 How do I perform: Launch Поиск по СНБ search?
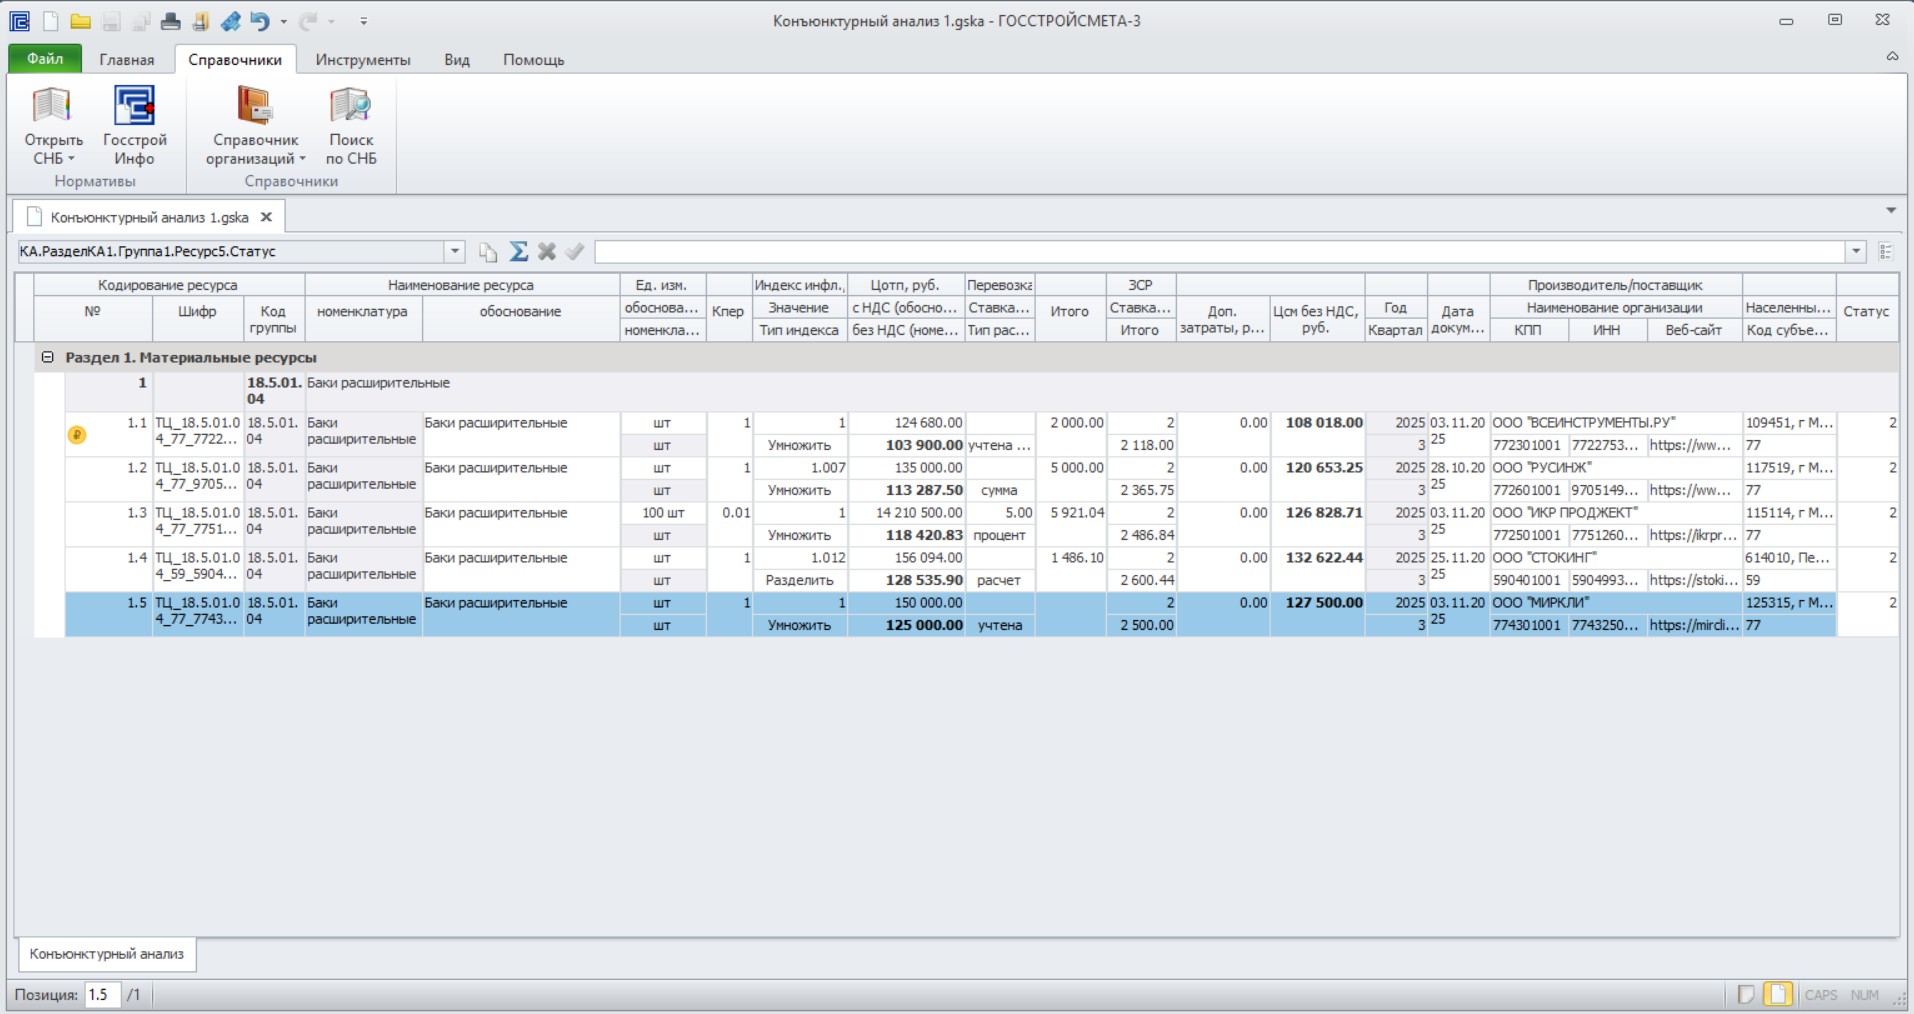pos(351,126)
